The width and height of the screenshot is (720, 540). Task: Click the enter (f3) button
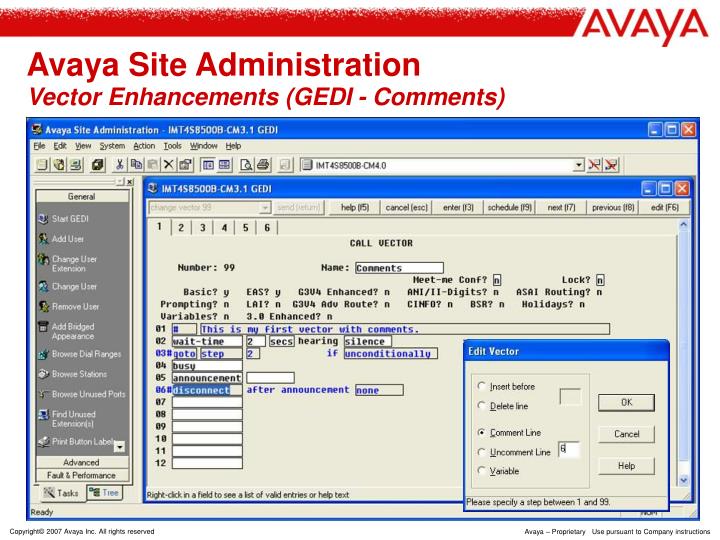[x=458, y=208]
